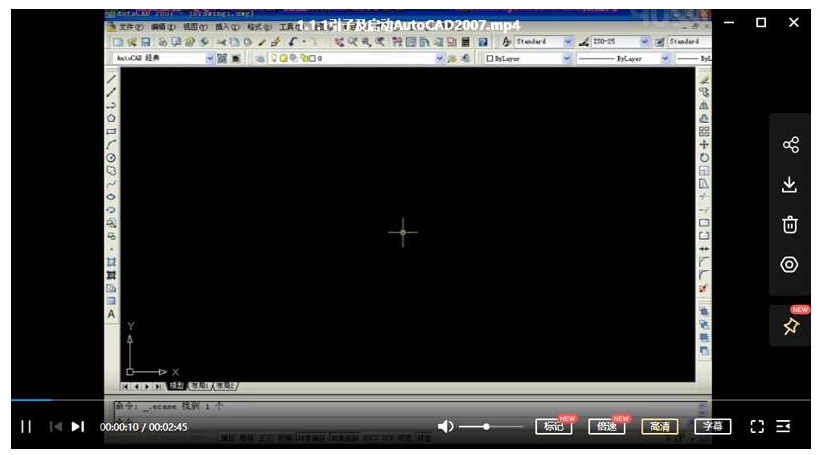Open the AutoCAD 经典 workspace dropdown

[209, 59]
